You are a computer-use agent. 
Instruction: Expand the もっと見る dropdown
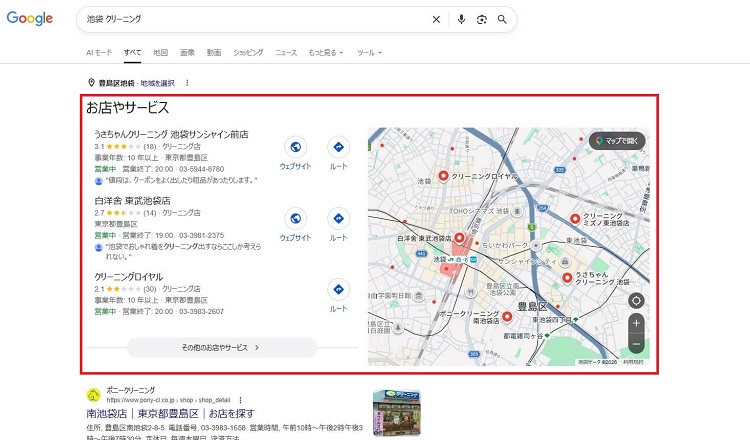[326, 53]
